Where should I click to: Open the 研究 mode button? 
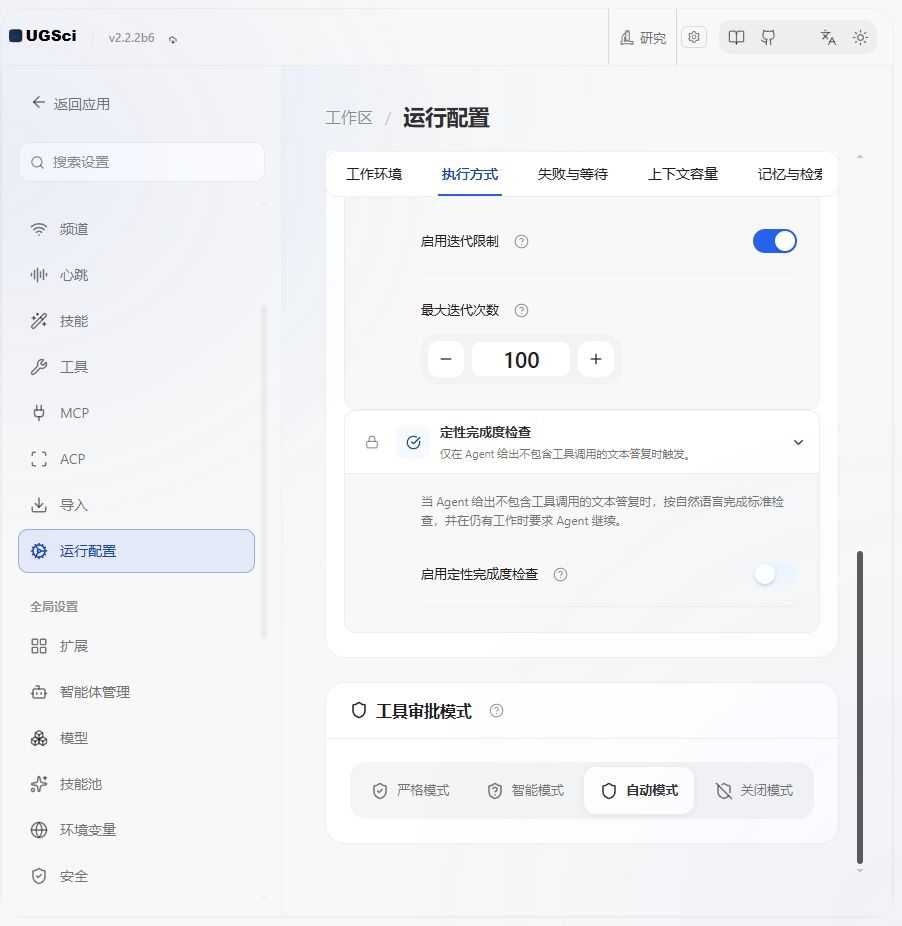click(643, 38)
